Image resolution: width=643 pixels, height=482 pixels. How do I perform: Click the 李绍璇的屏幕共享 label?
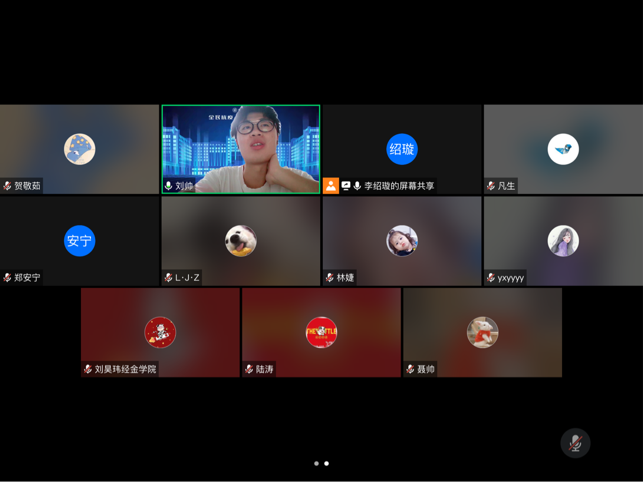click(x=399, y=186)
